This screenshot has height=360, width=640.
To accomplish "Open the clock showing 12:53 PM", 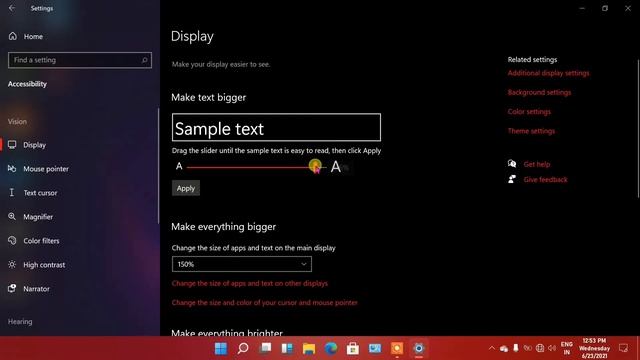I will tap(594, 348).
